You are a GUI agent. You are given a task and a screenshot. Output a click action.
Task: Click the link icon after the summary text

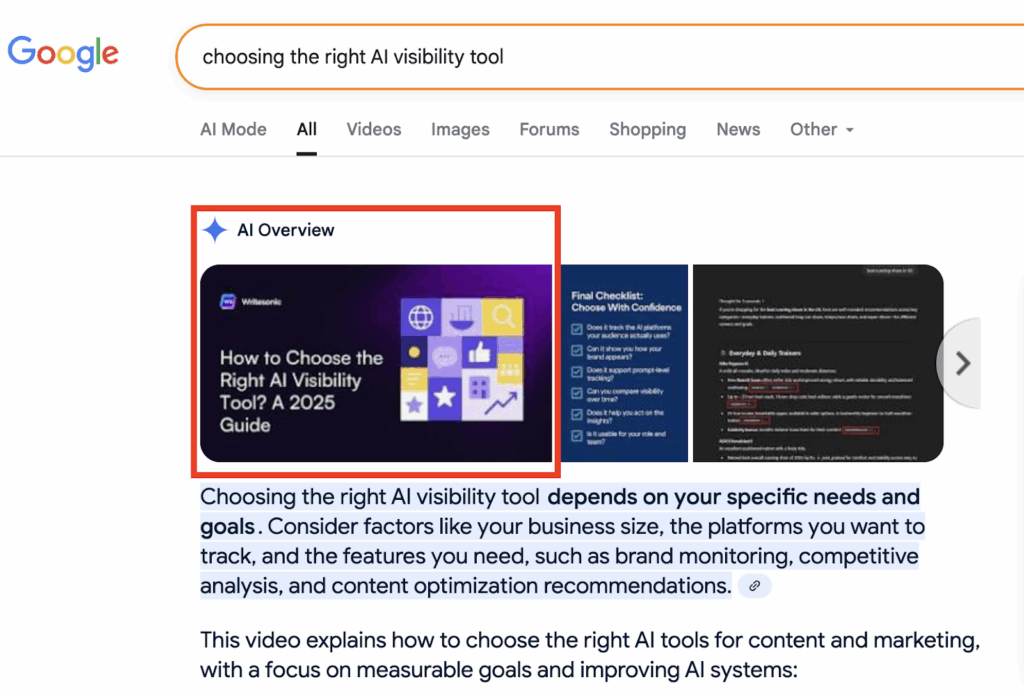pos(755,586)
